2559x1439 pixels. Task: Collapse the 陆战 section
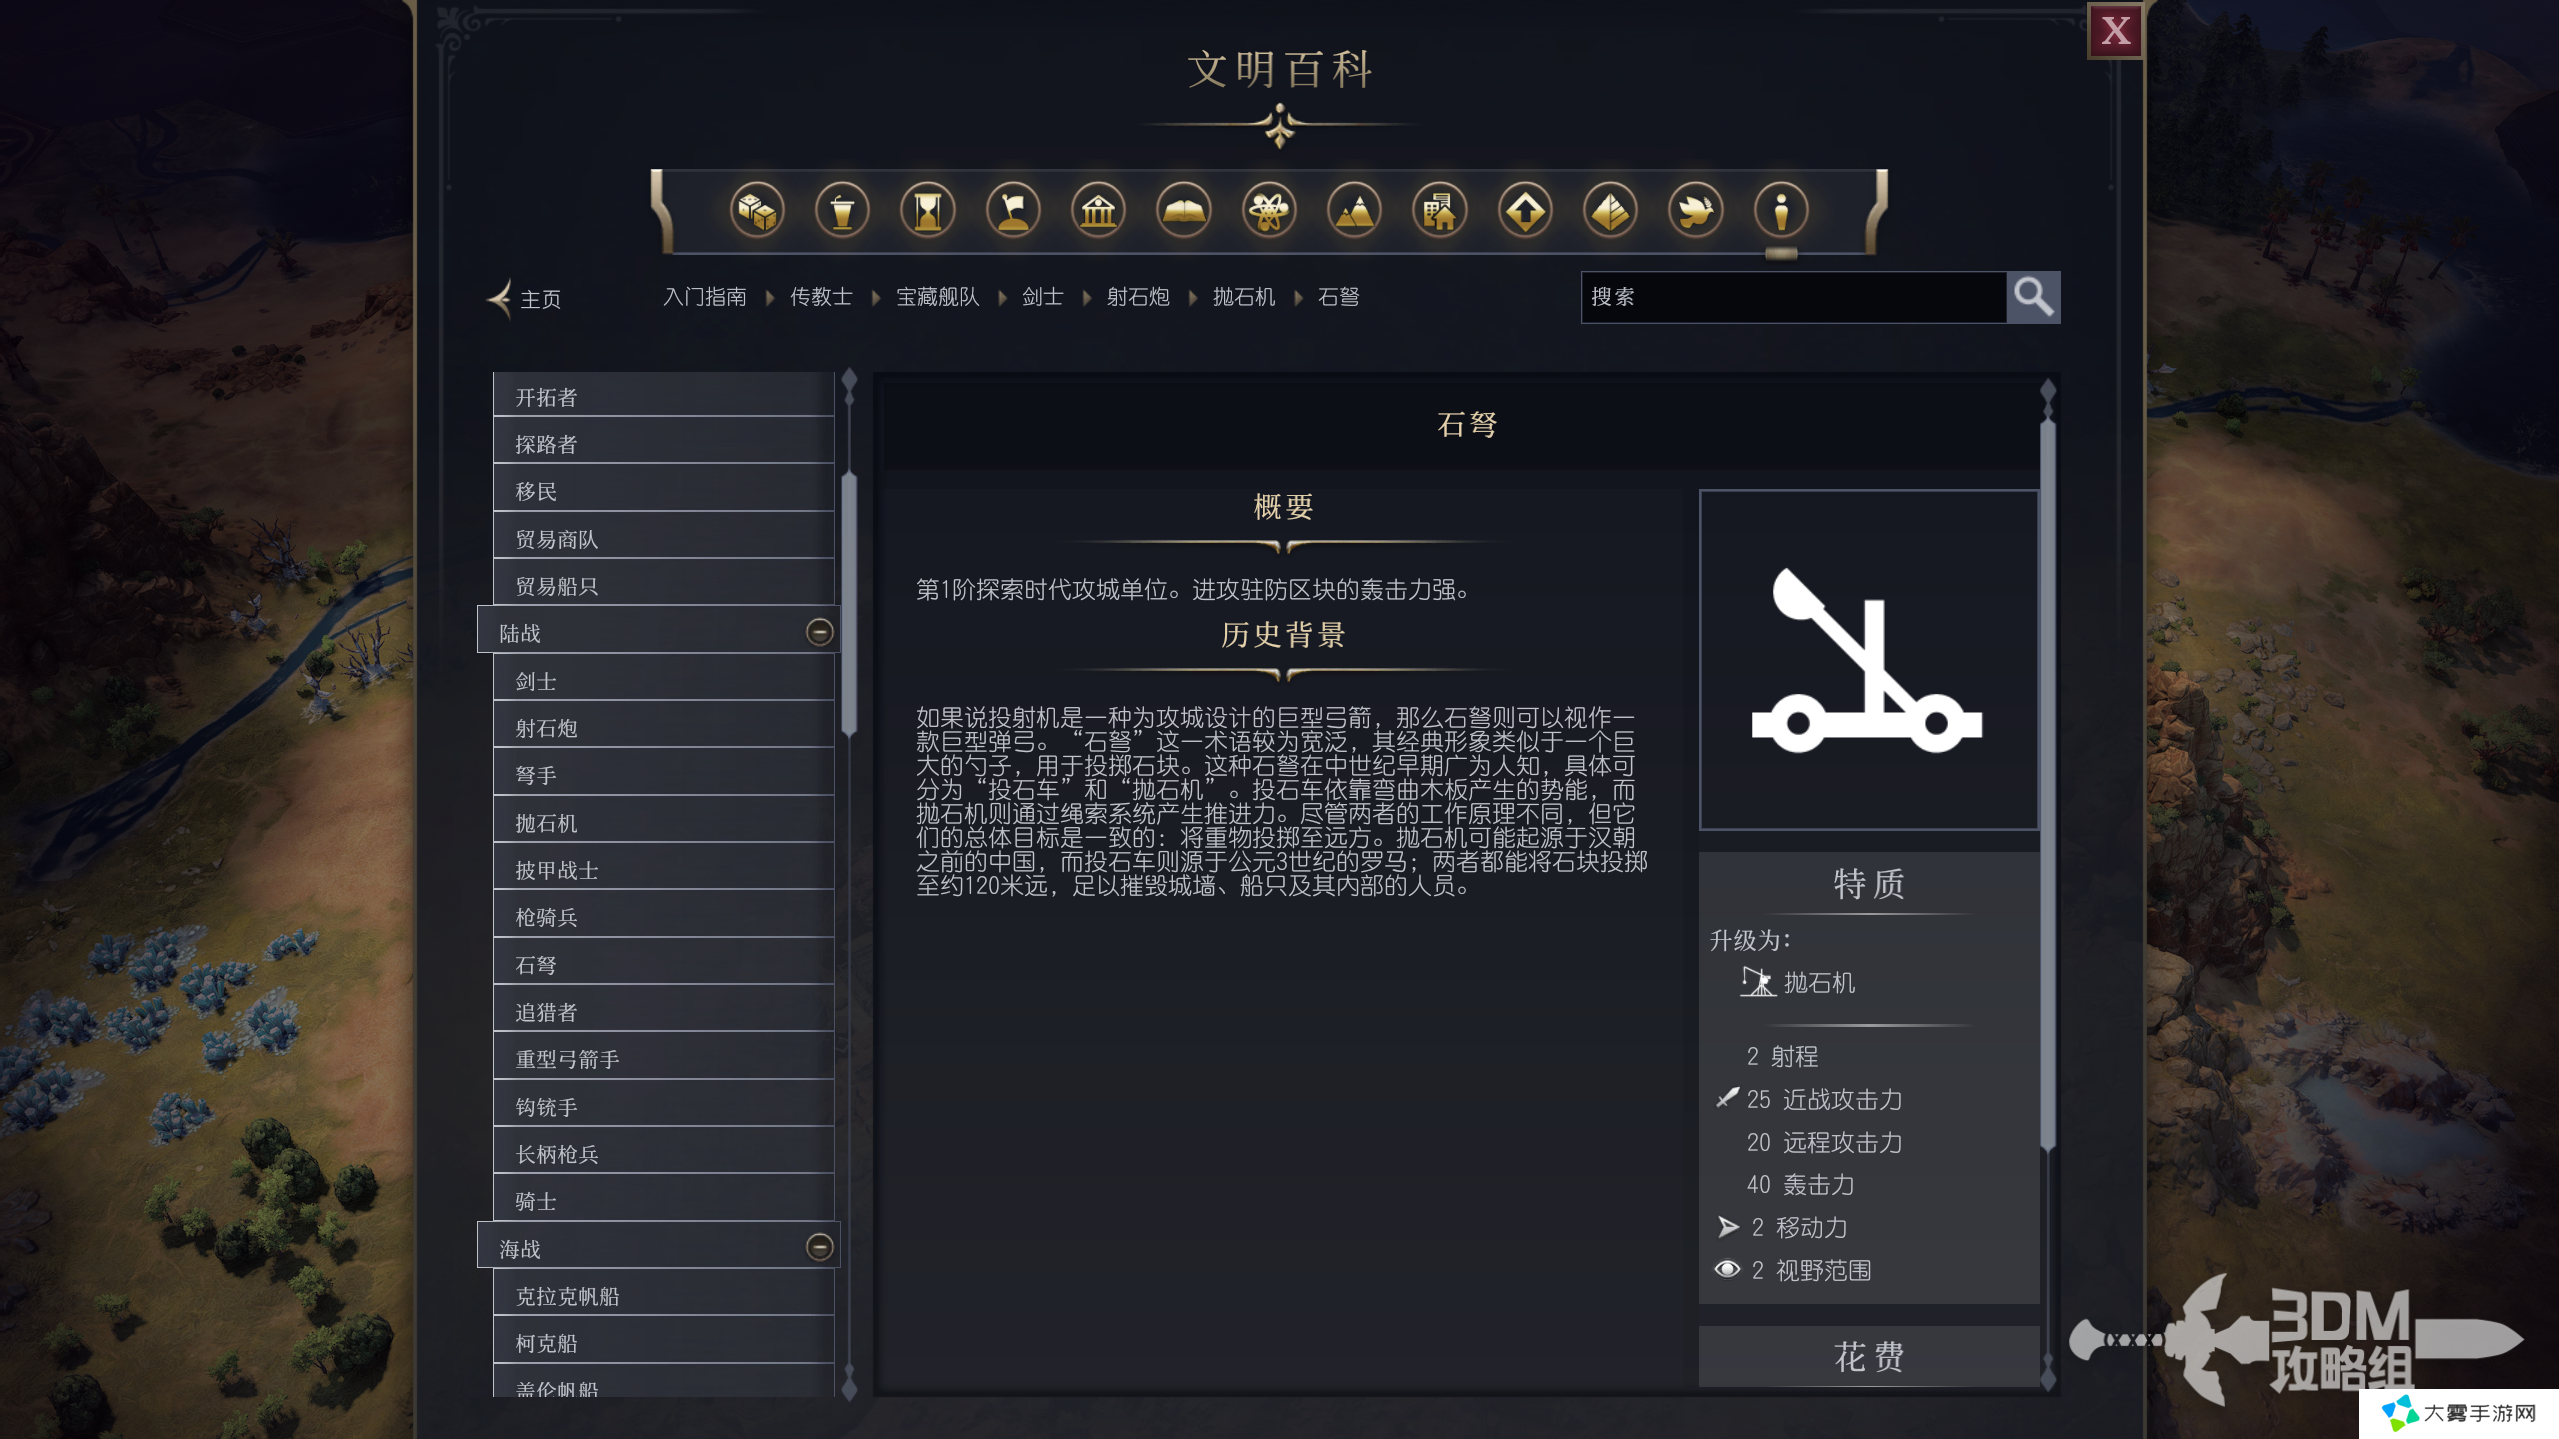pyautogui.click(x=819, y=632)
